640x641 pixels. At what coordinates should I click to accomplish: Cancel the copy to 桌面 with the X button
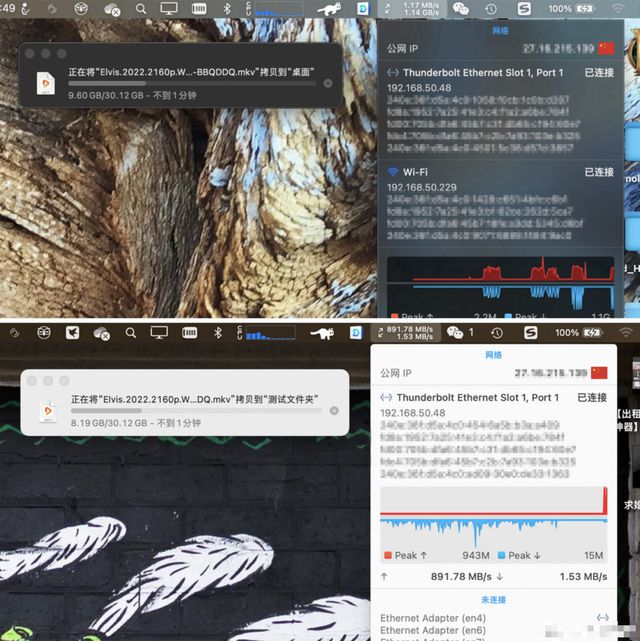pos(328,84)
